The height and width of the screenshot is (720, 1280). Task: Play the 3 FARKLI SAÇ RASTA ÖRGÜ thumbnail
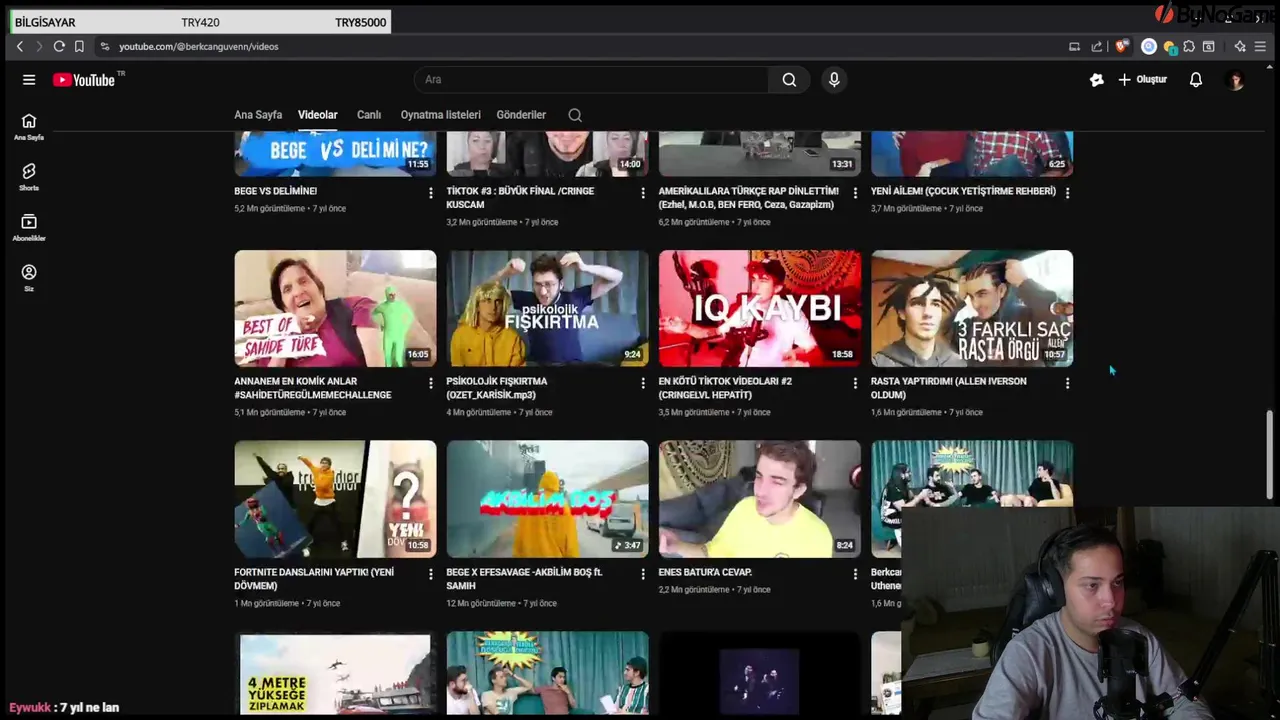pyautogui.click(x=972, y=308)
